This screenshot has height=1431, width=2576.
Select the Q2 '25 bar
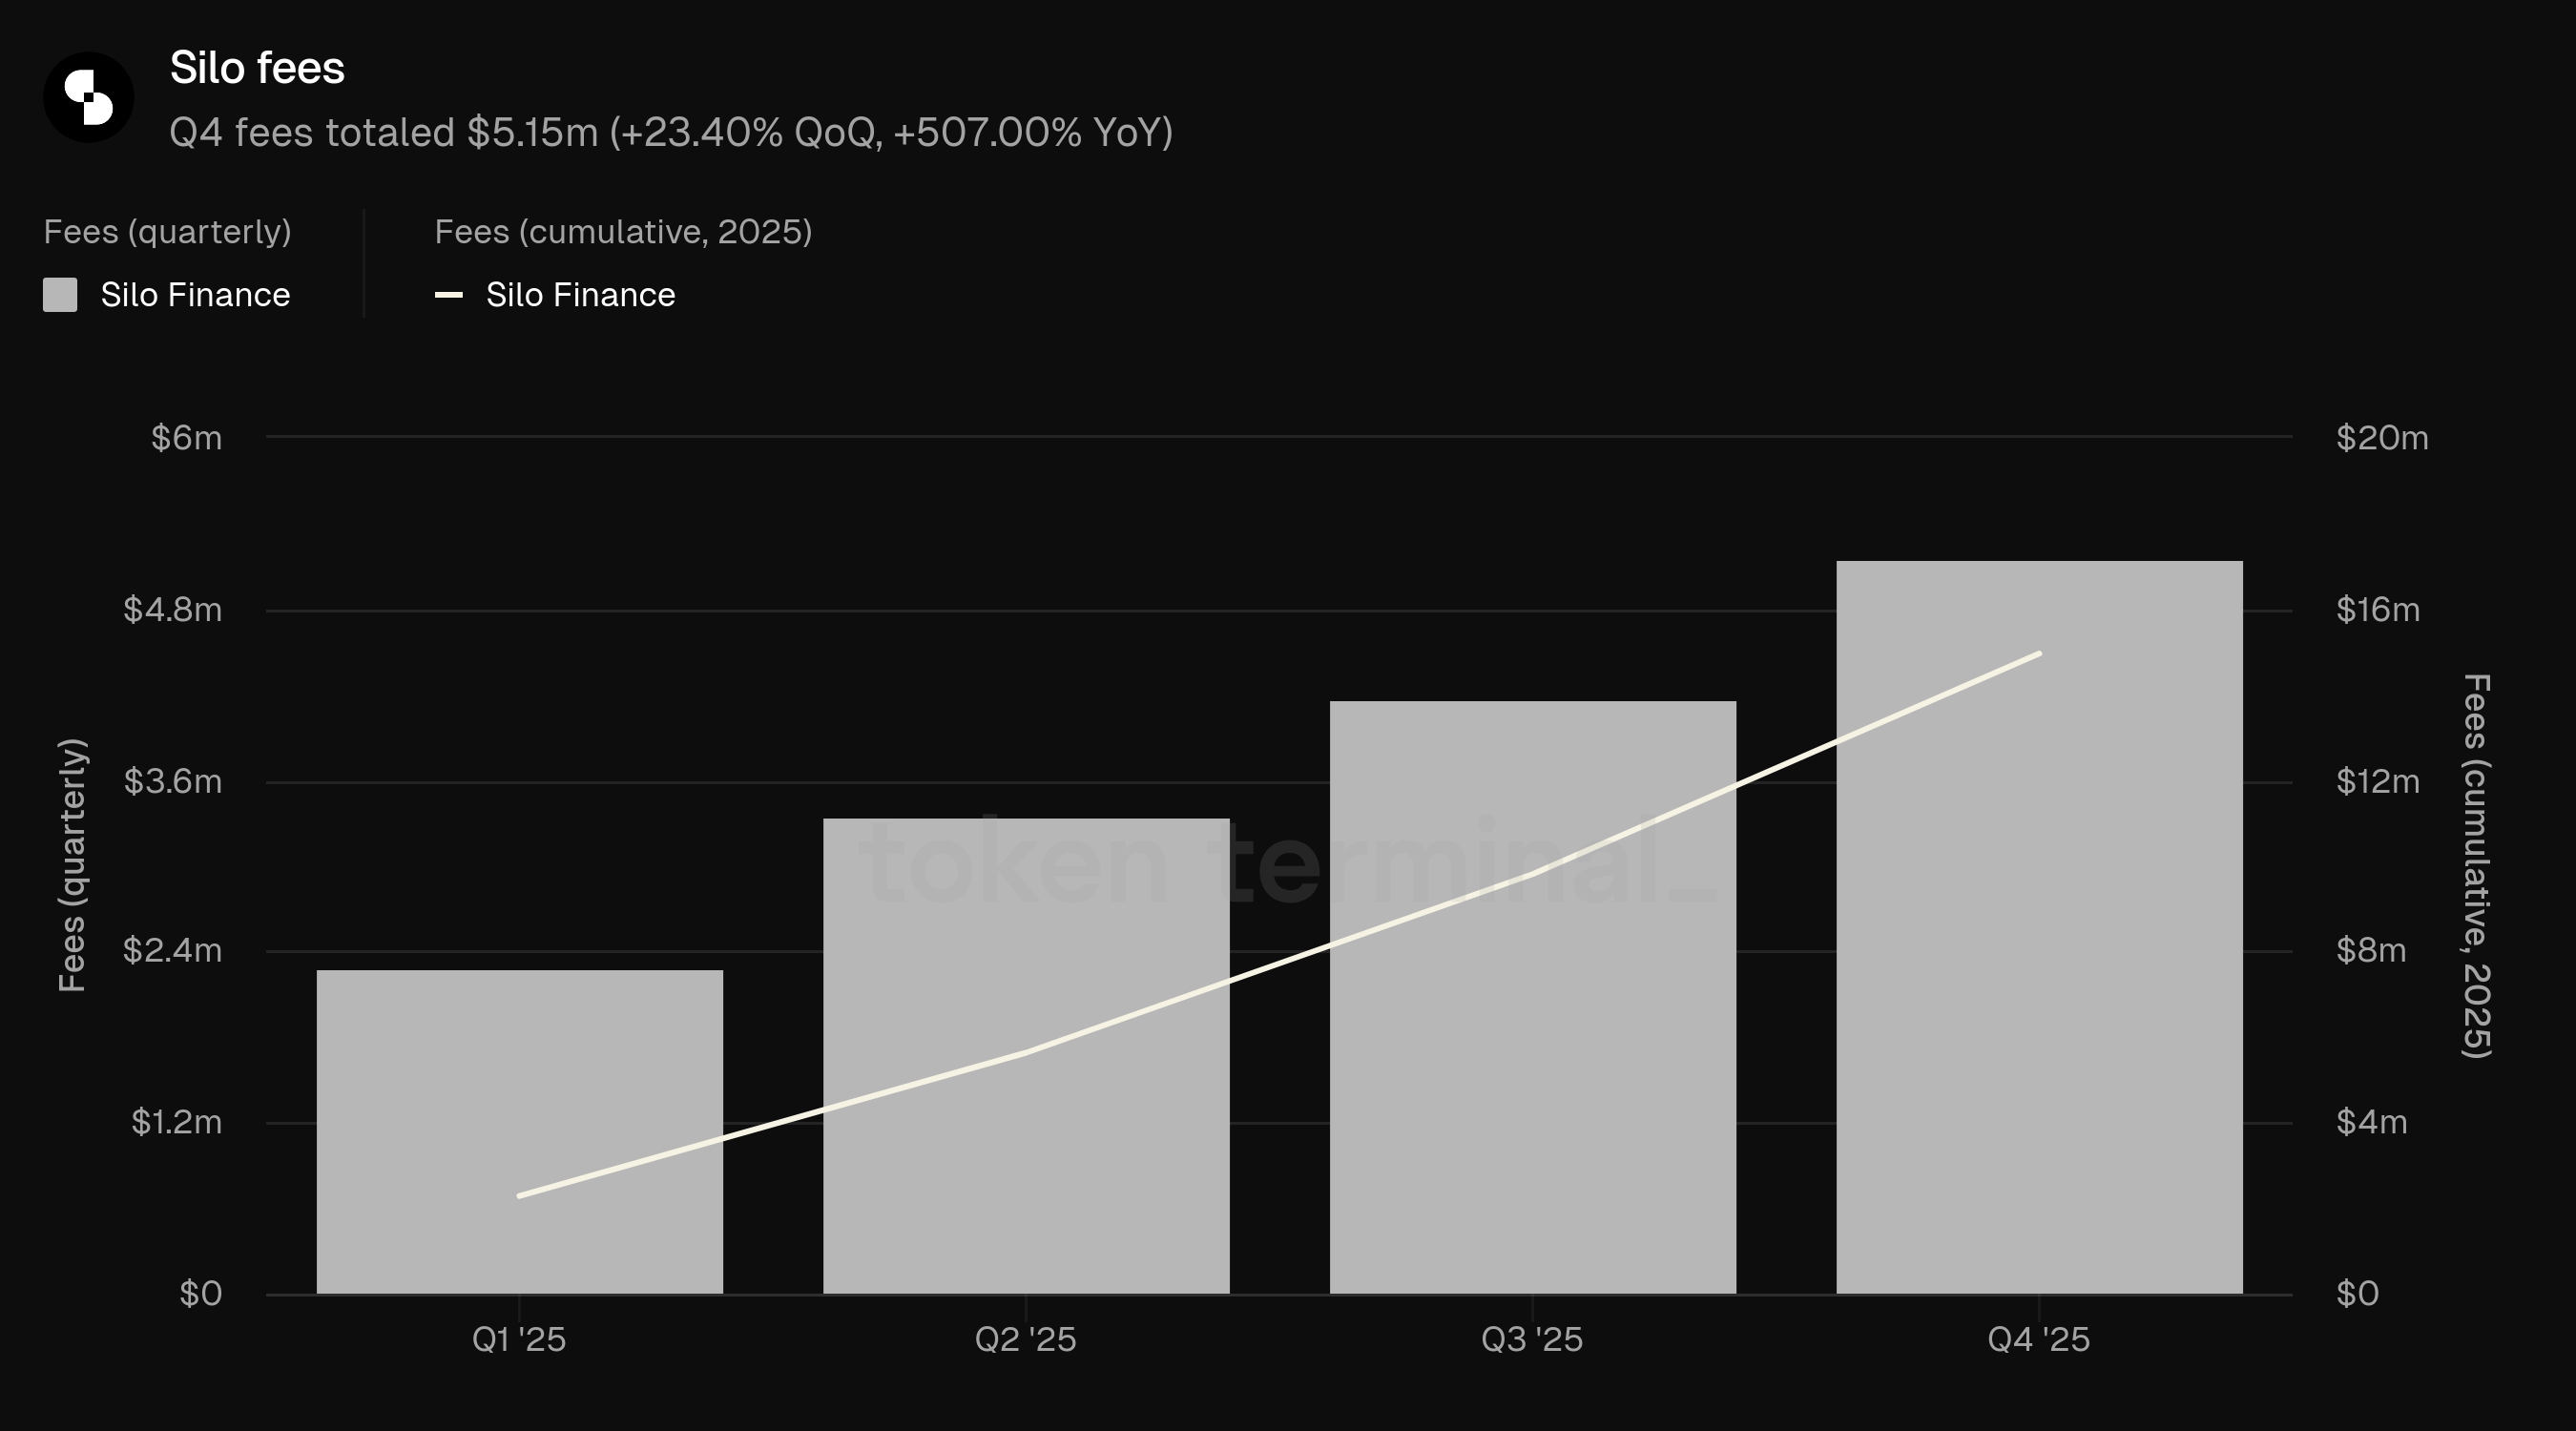1026,1056
